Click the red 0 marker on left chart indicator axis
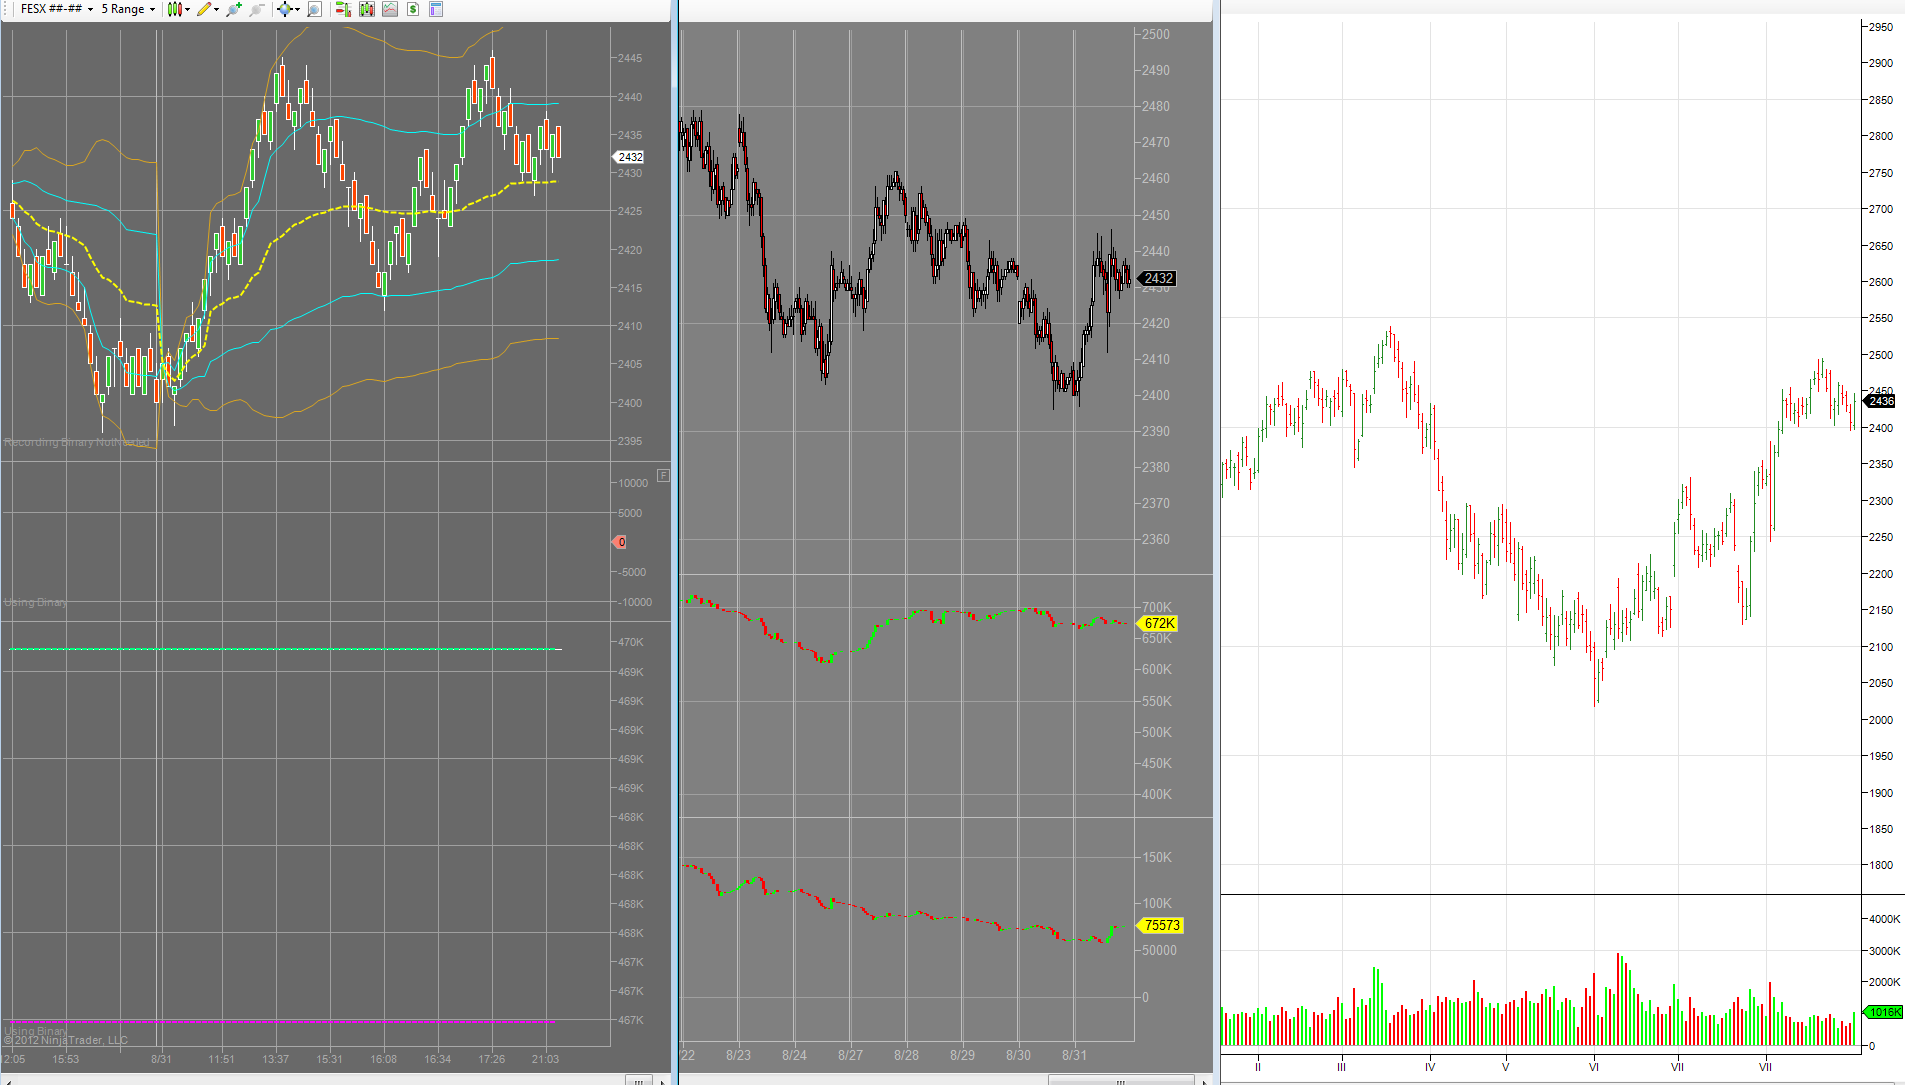Viewport: 1905px width, 1085px height. pos(620,542)
